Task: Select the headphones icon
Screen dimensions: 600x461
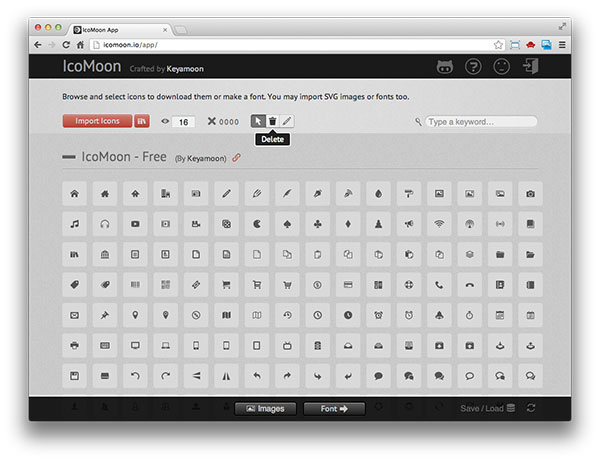Action: [x=105, y=224]
